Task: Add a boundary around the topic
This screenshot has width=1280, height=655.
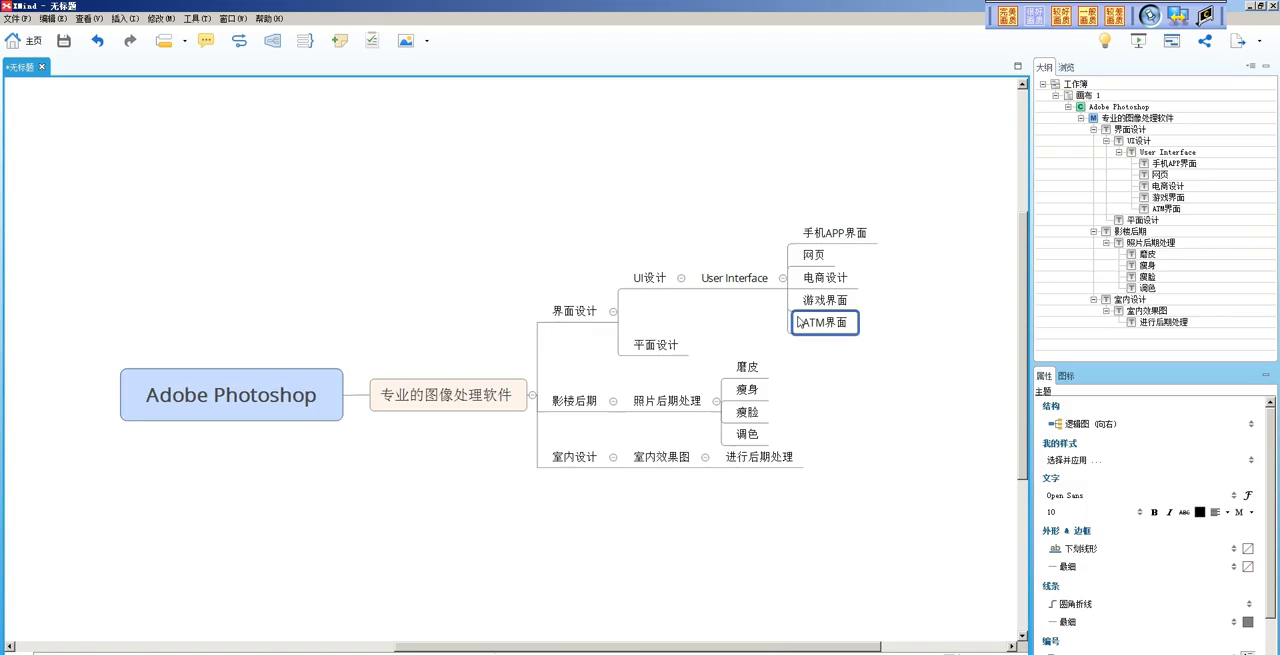Action: click(x=272, y=41)
